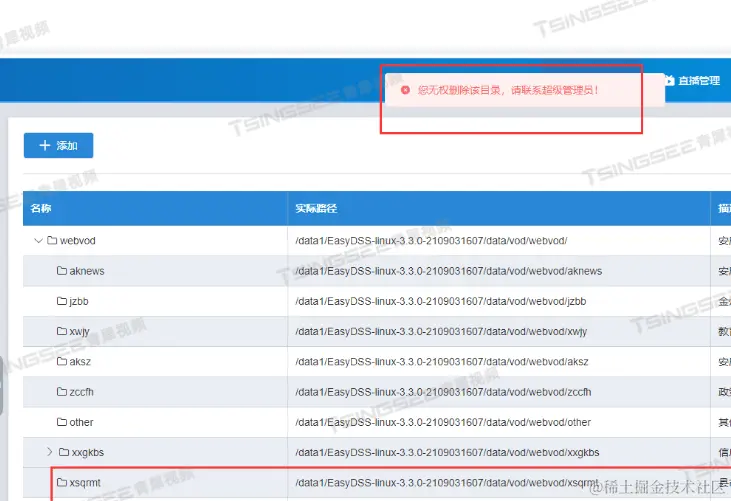The image size is (731, 501).
Task: Click path ending webvod/jzbb
Action: 441,302
